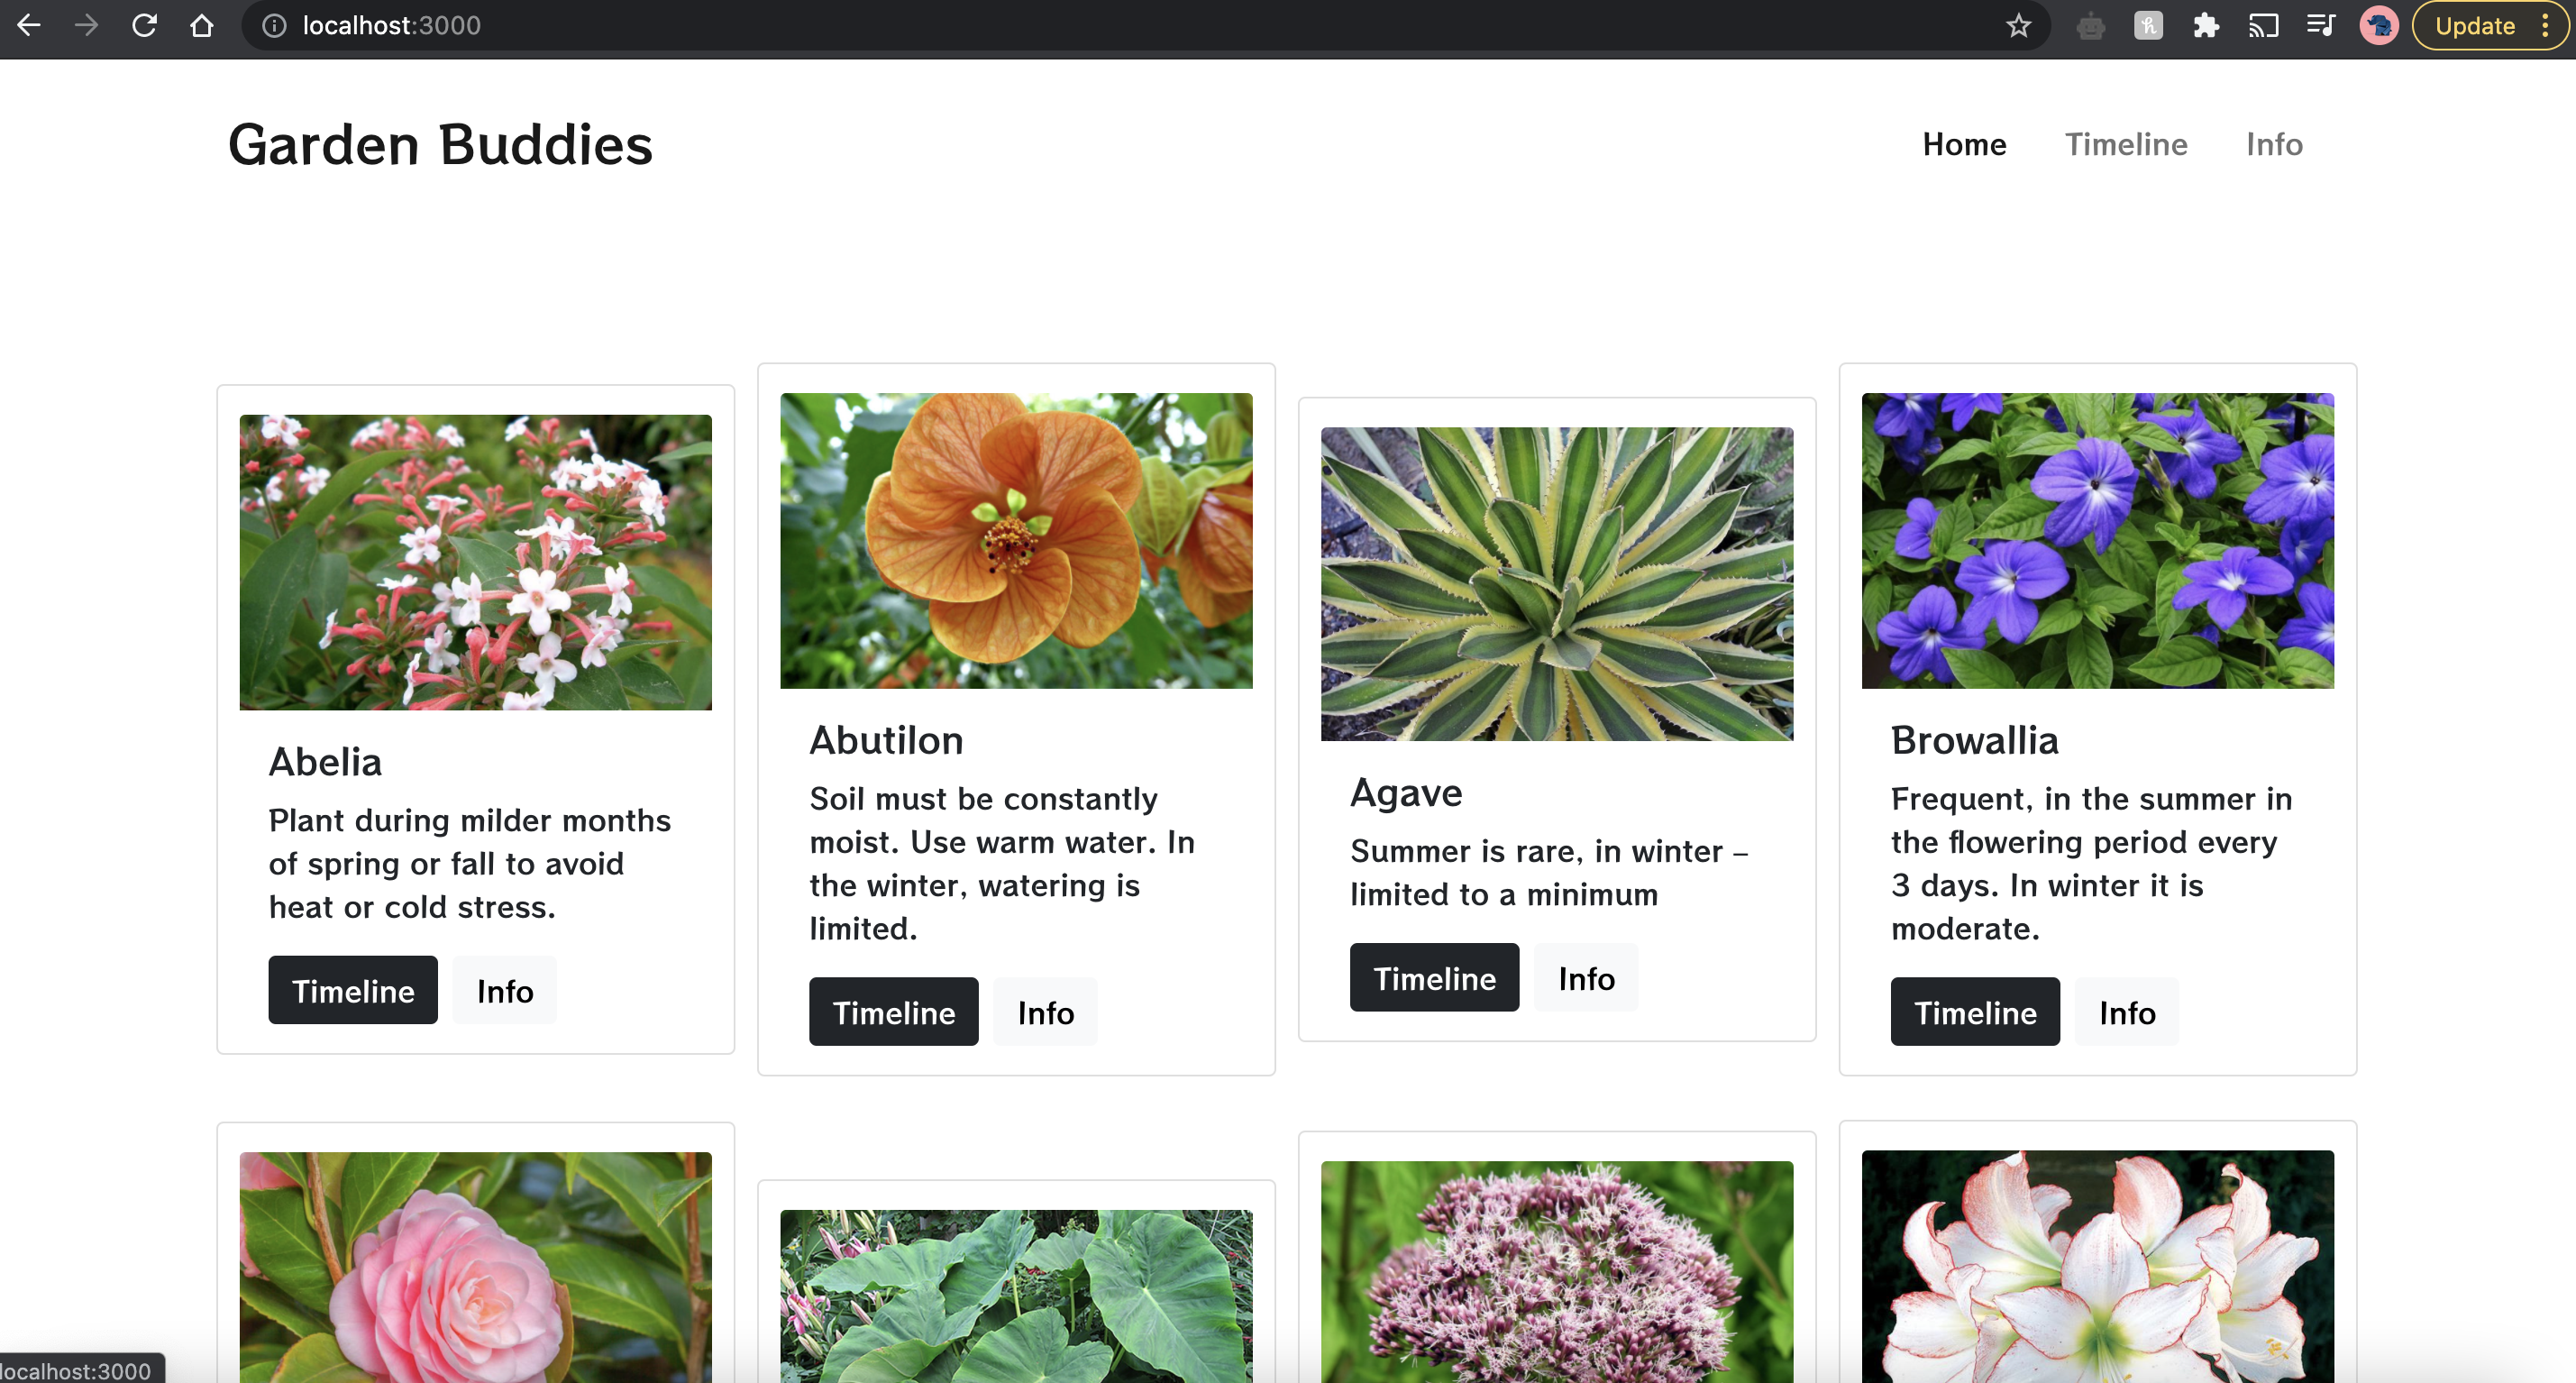
Task: Open Info for Abutilon plant
Action: [x=1045, y=1012]
